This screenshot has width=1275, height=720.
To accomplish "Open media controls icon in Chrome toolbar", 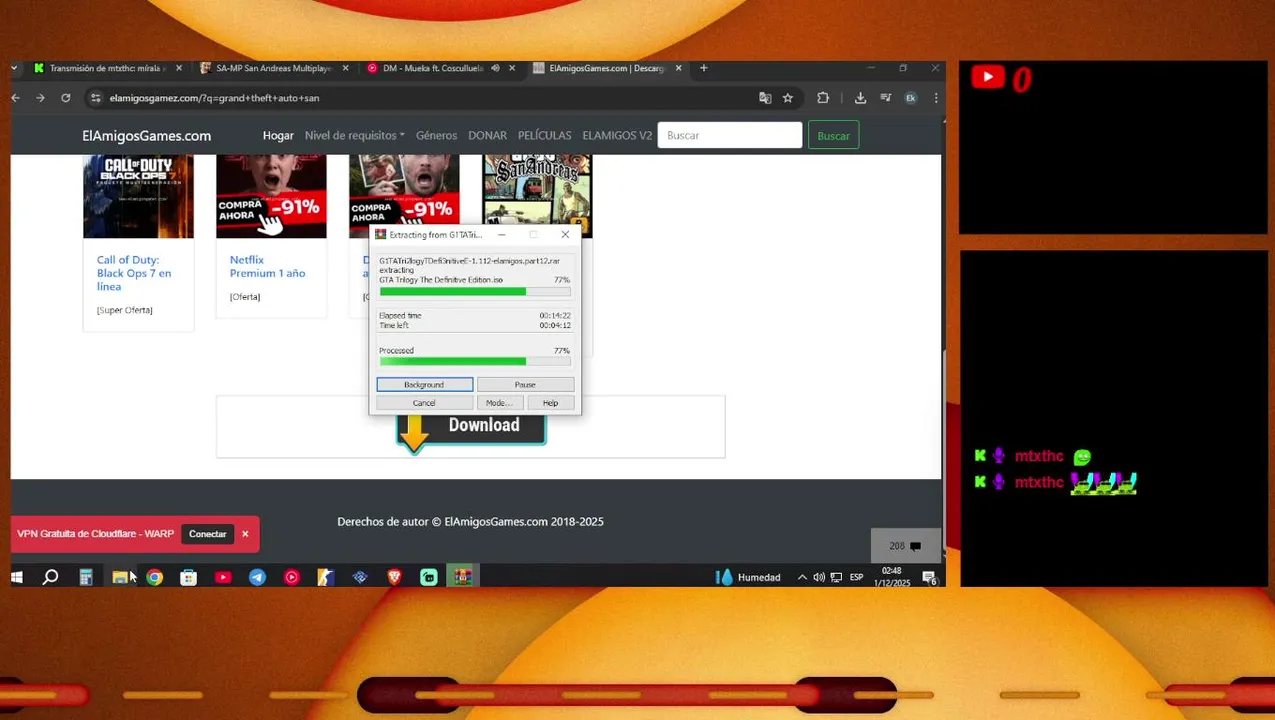I will tap(886, 98).
